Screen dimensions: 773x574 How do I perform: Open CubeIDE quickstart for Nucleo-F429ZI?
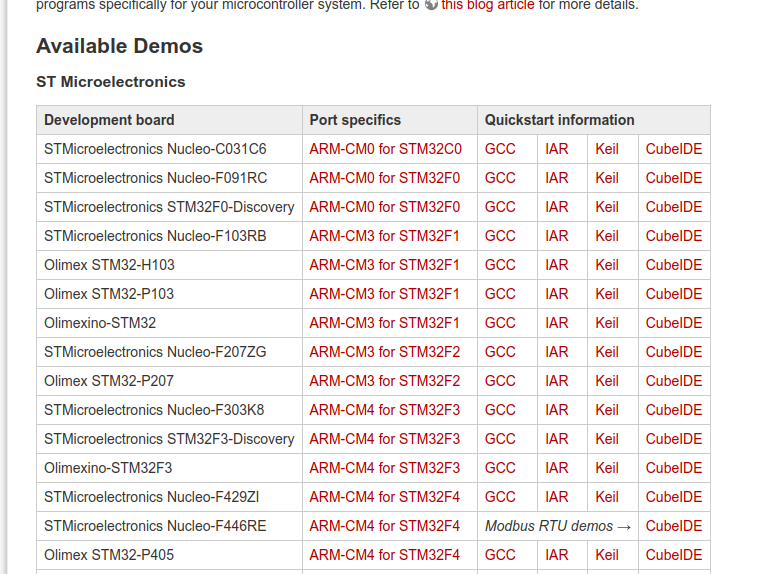[674, 497]
